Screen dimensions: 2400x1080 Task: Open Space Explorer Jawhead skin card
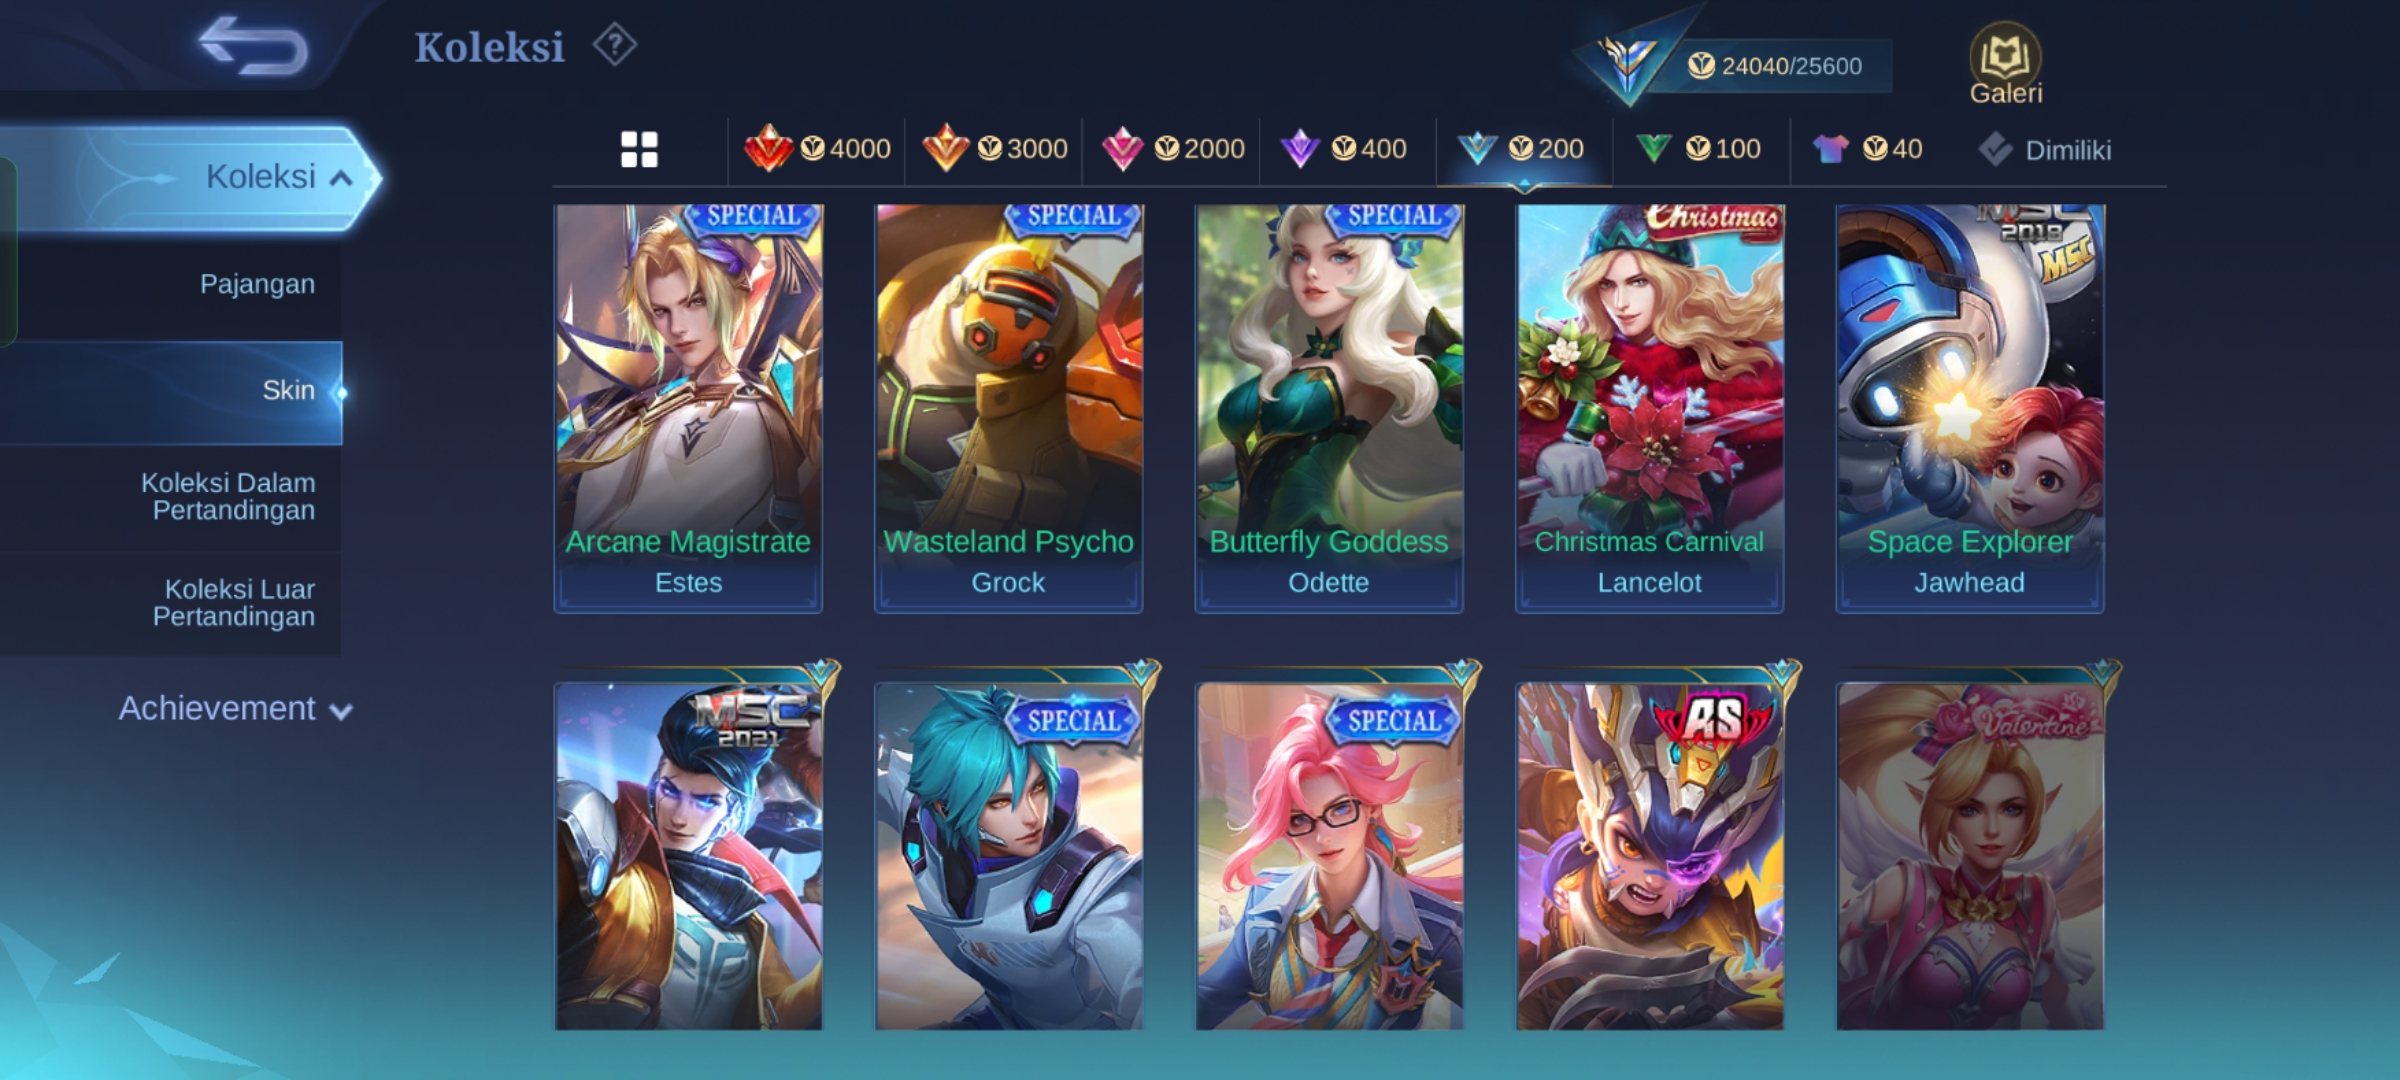tap(1970, 408)
